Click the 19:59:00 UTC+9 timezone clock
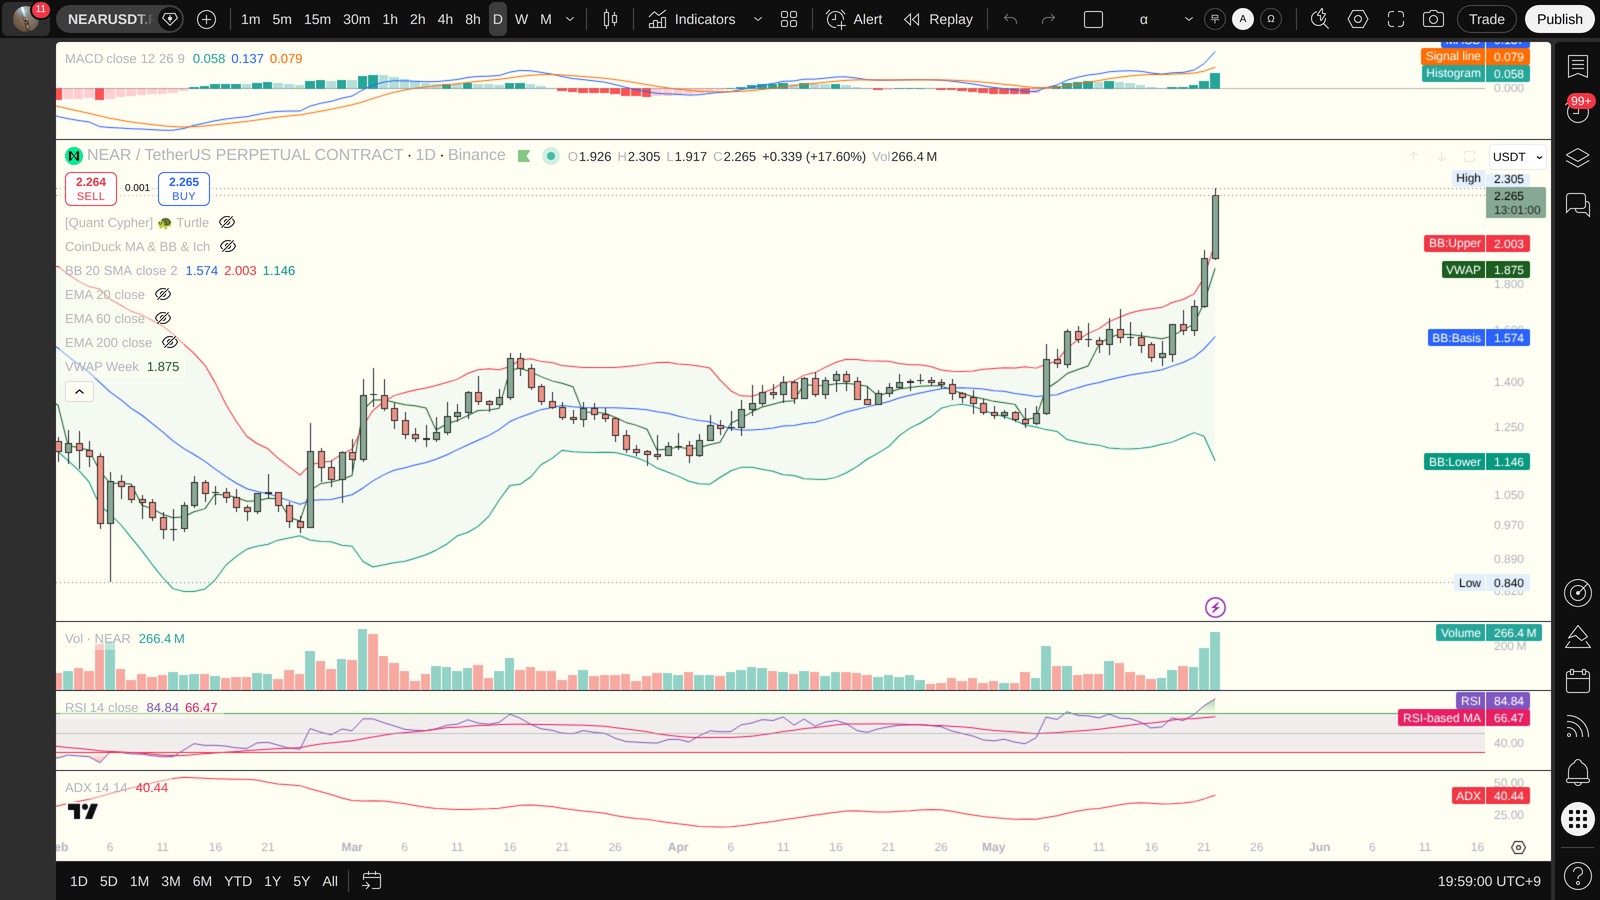 click(x=1489, y=881)
